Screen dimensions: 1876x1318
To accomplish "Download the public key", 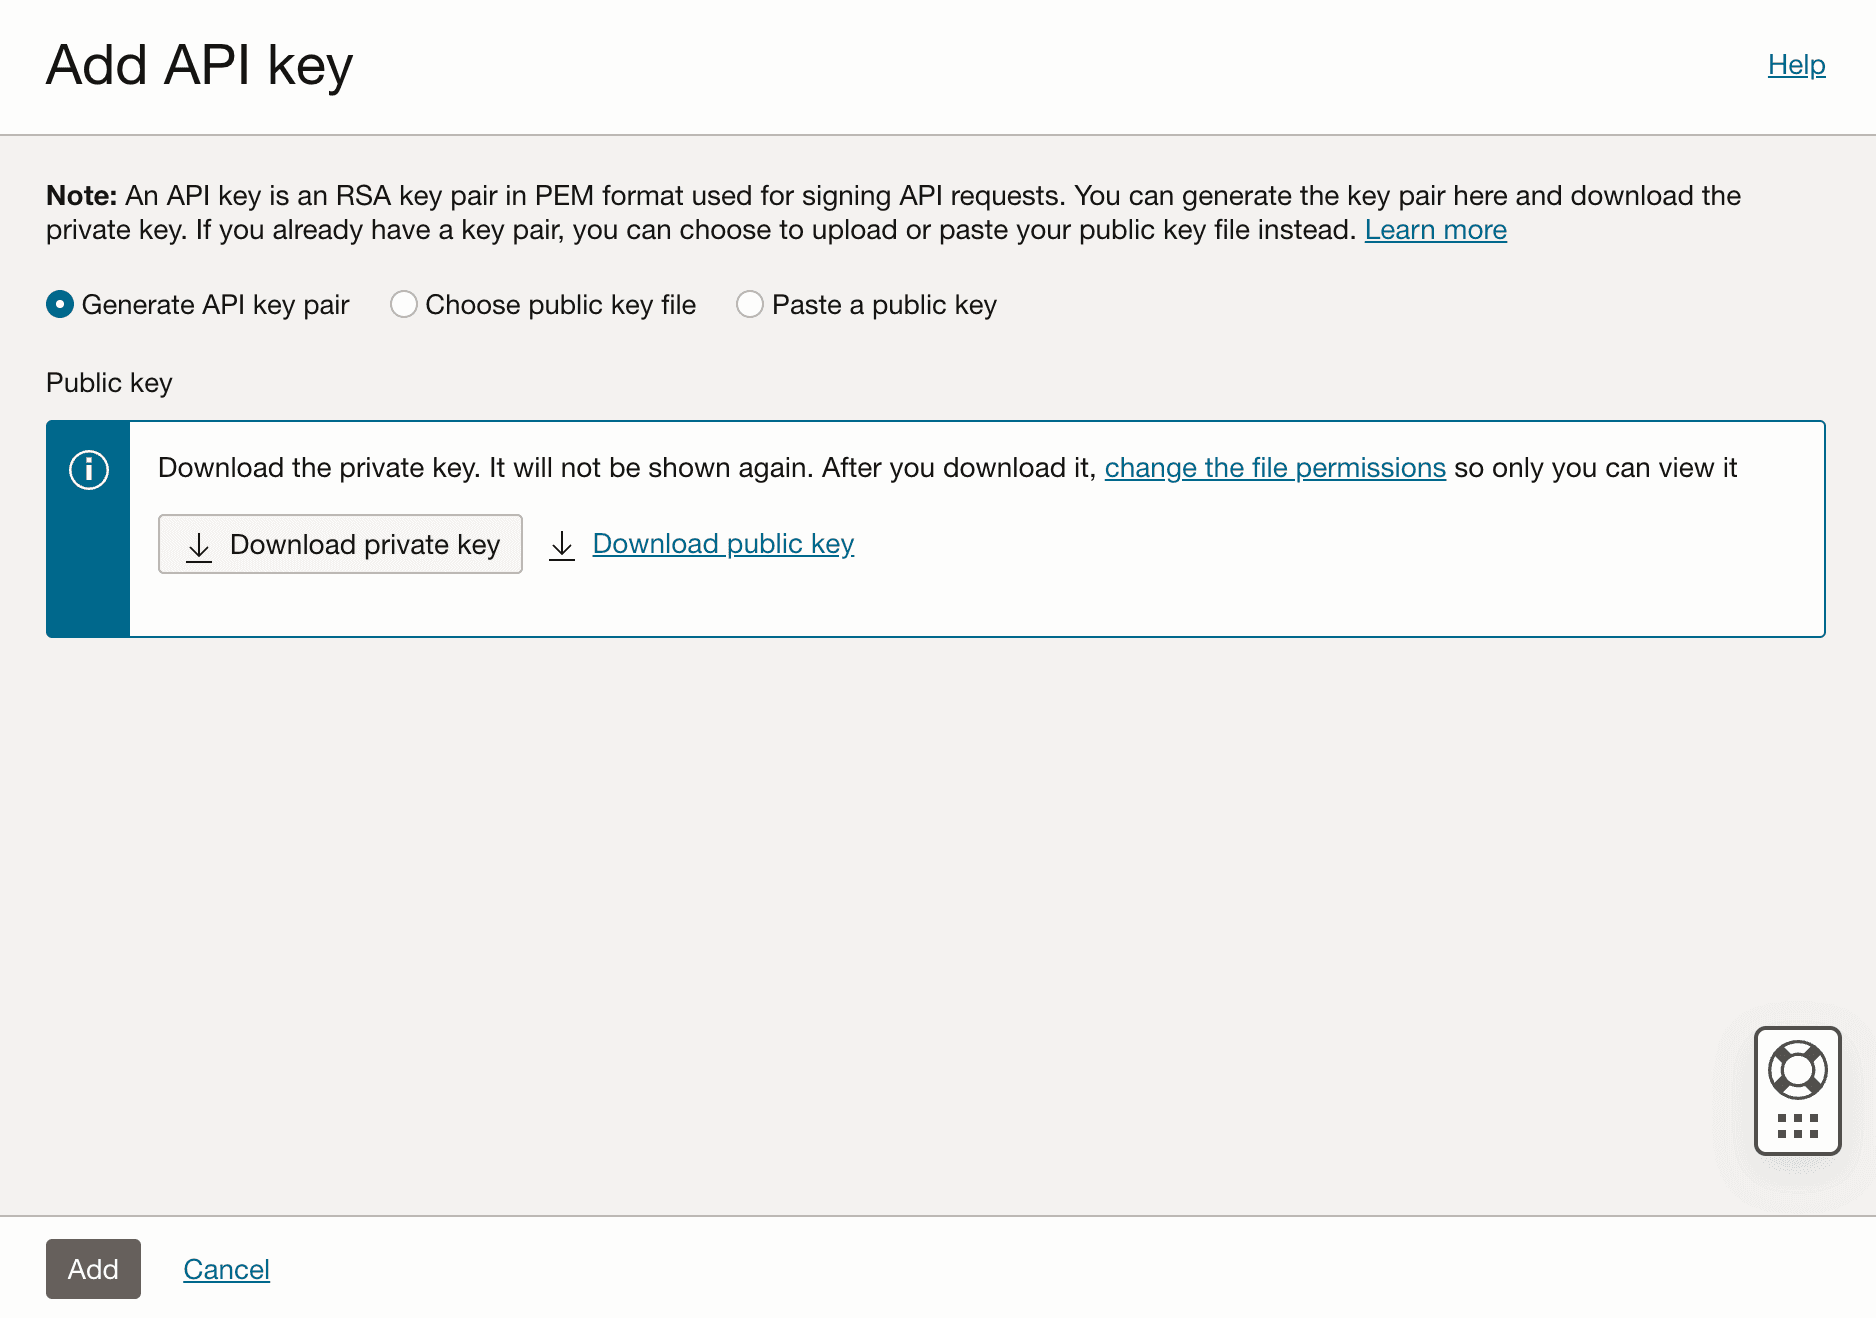I will coord(723,543).
